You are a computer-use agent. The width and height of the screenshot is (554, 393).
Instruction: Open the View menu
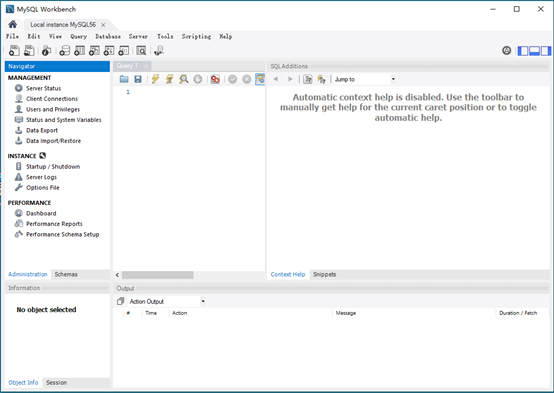tap(55, 36)
